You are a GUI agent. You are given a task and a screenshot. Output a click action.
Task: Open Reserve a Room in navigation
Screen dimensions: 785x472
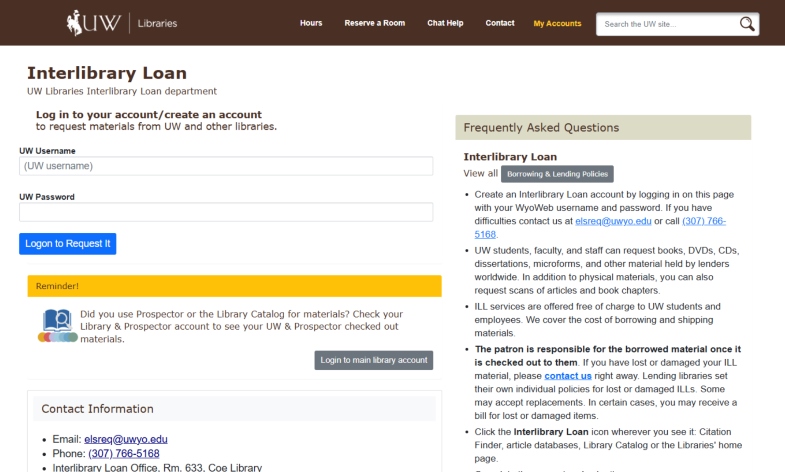click(374, 23)
